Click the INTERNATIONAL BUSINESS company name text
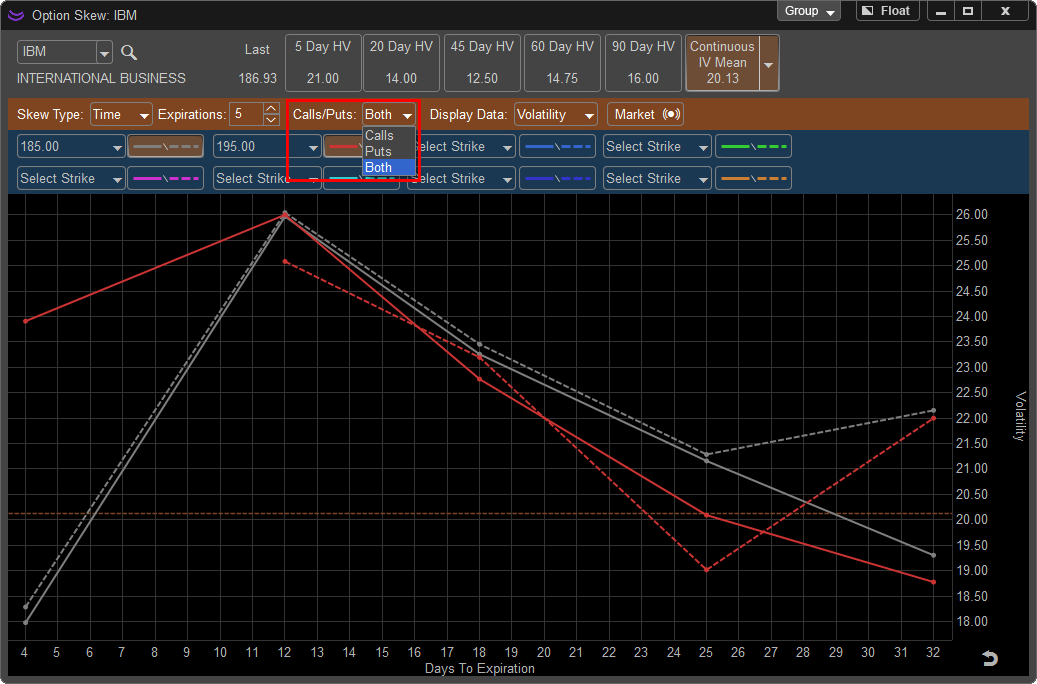Image resolution: width=1037 pixels, height=684 pixels. click(101, 78)
